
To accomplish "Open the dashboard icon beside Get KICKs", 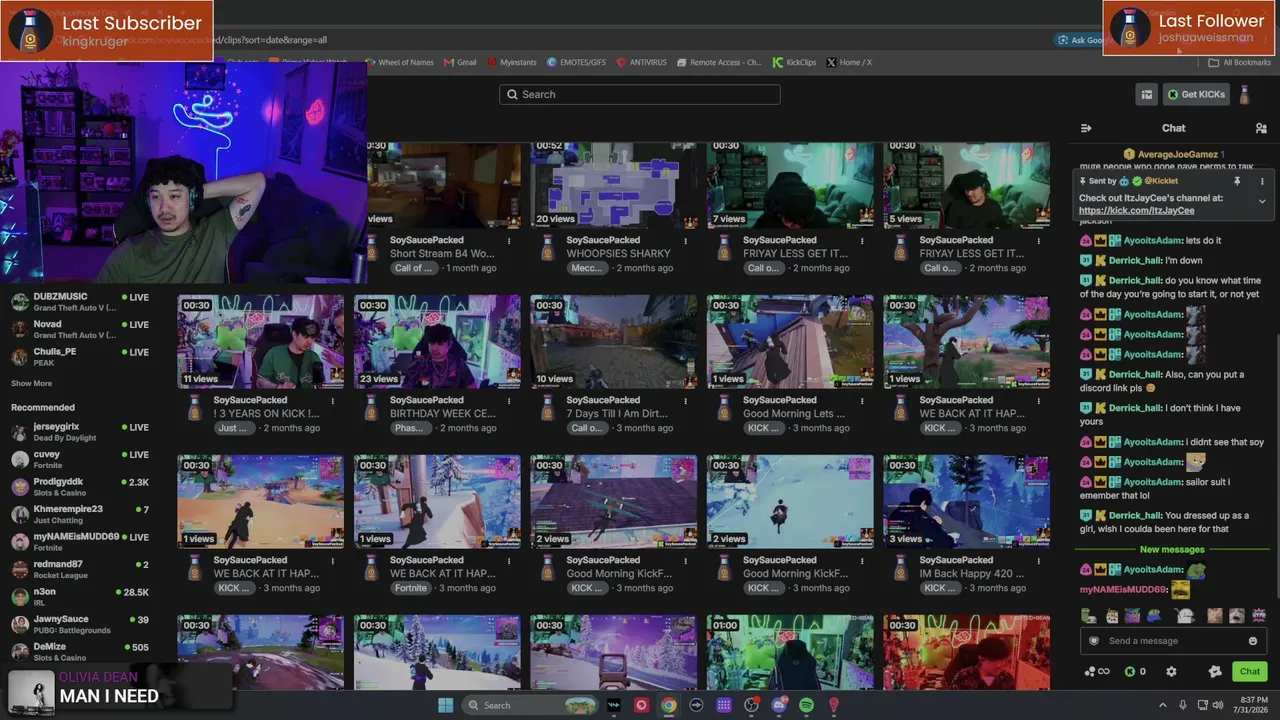I will point(1147,95).
